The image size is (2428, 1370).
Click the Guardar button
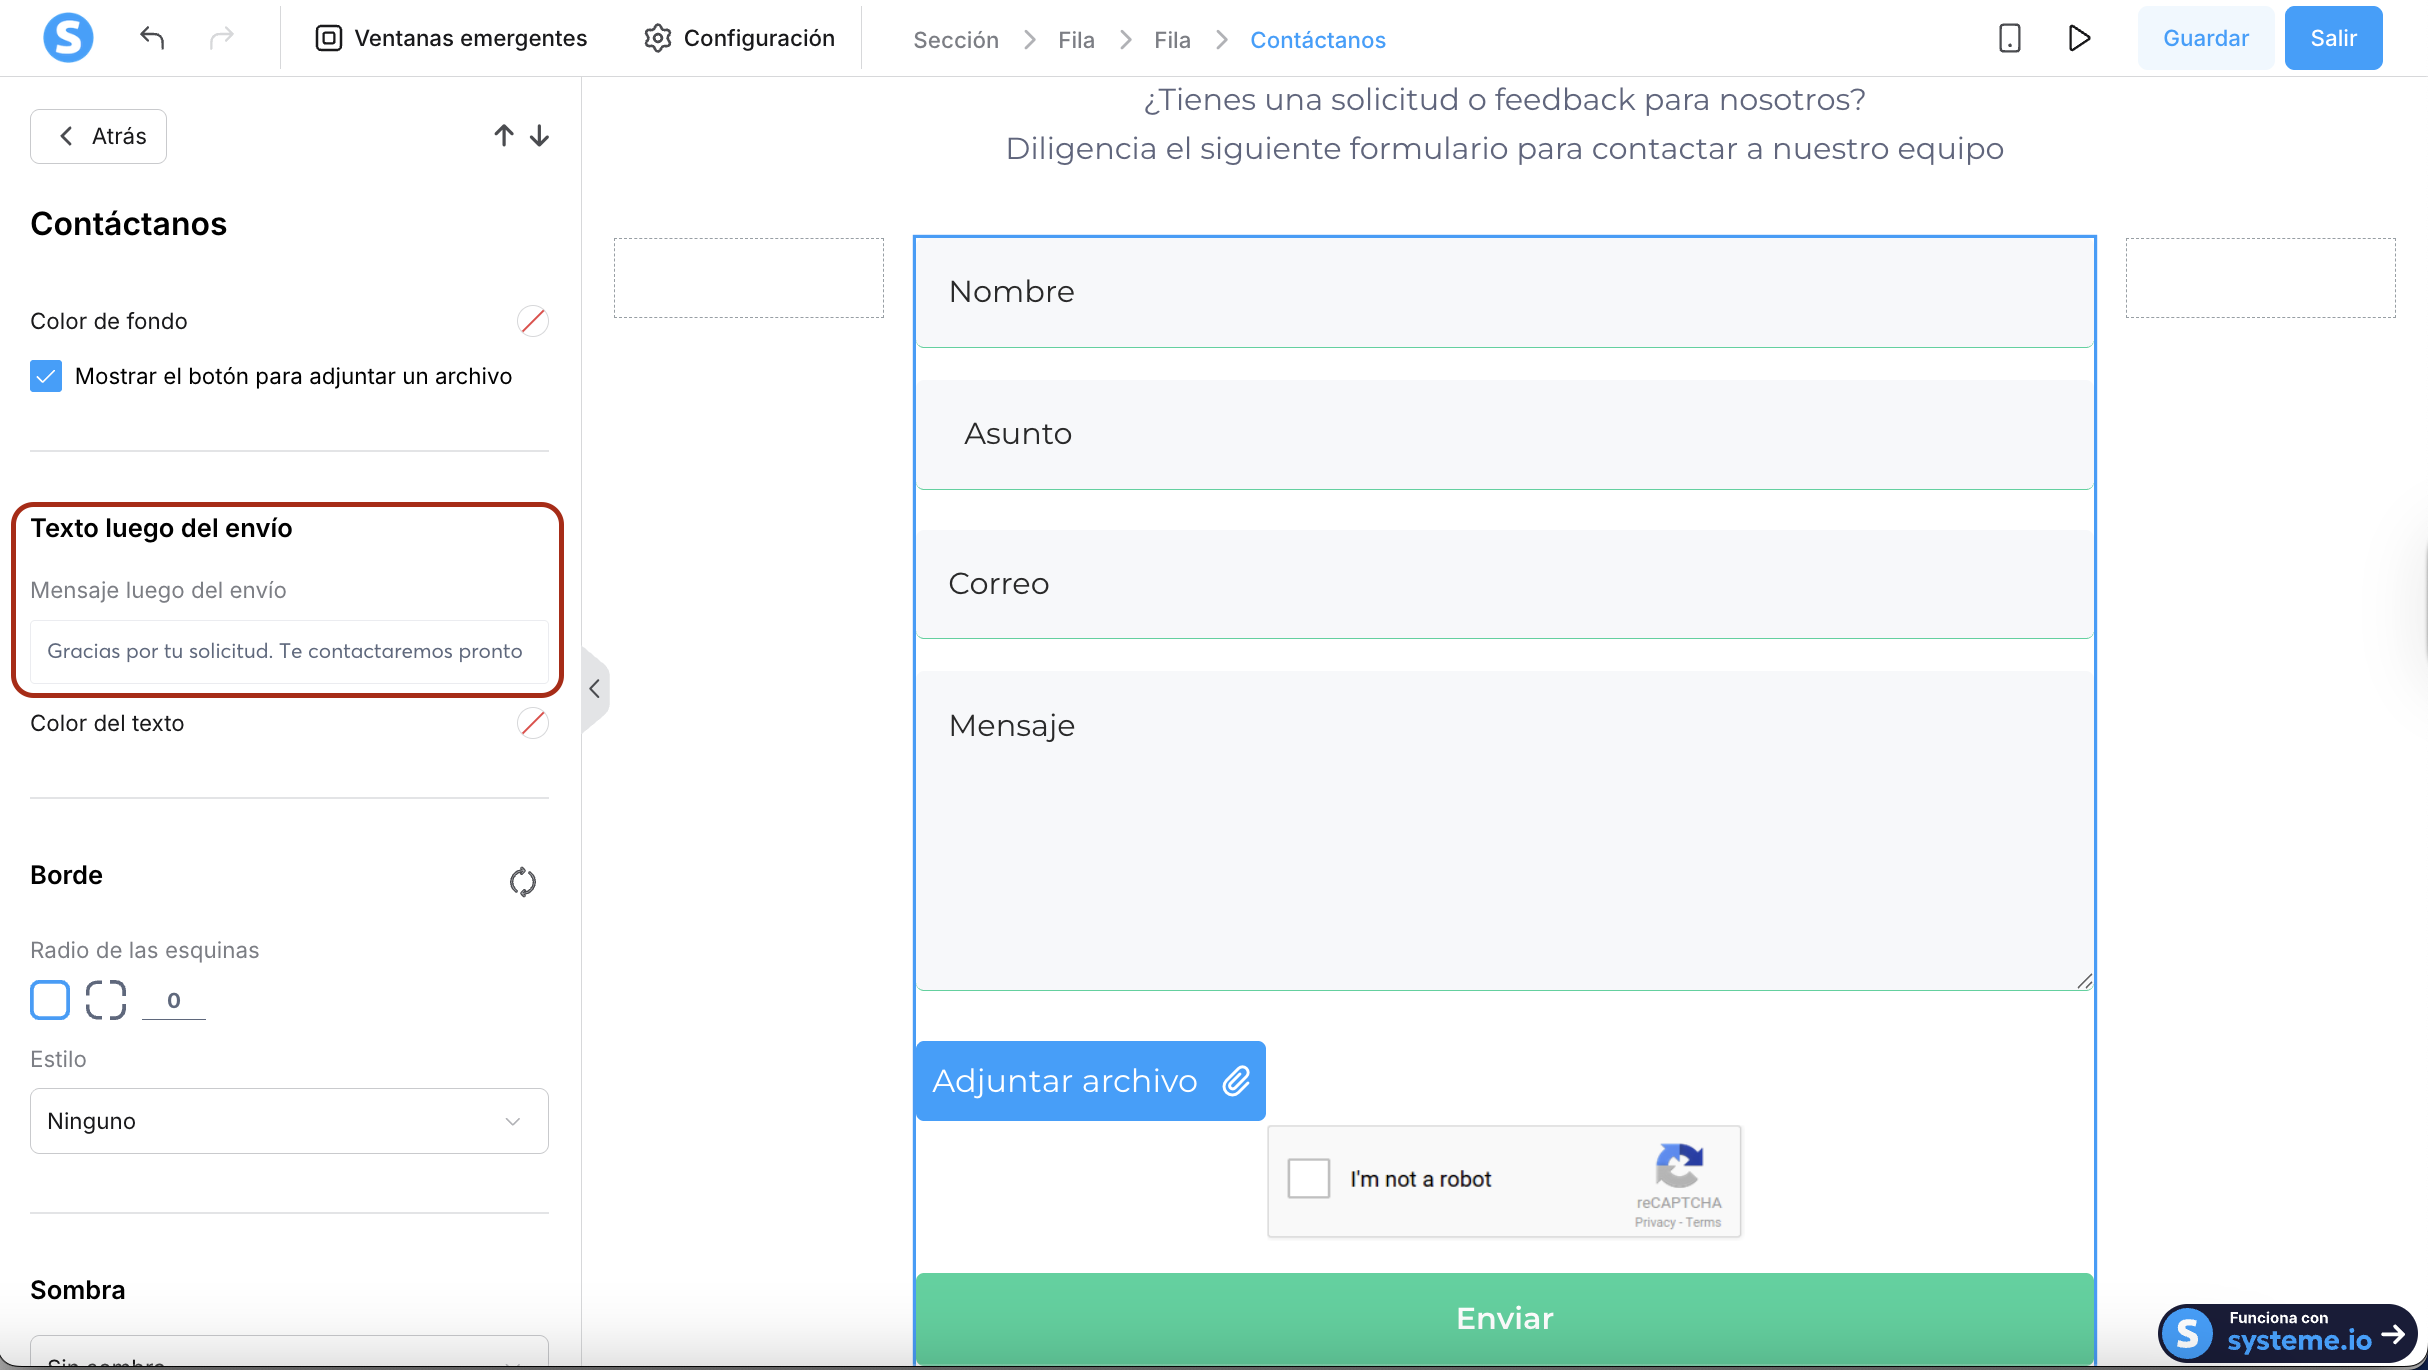click(x=2205, y=38)
